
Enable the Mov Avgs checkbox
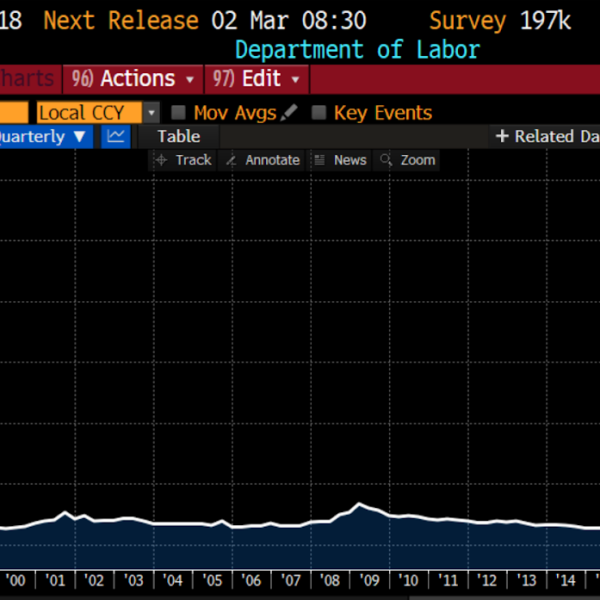(x=179, y=113)
